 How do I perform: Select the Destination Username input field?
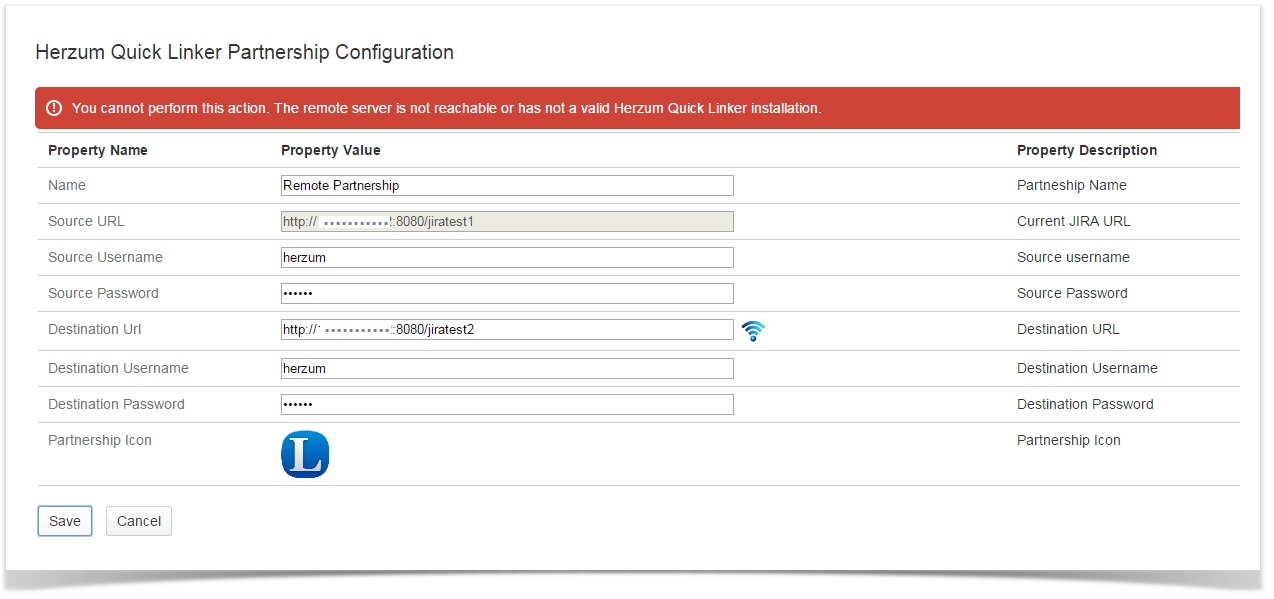pyautogui.click(x=507, y=368)
